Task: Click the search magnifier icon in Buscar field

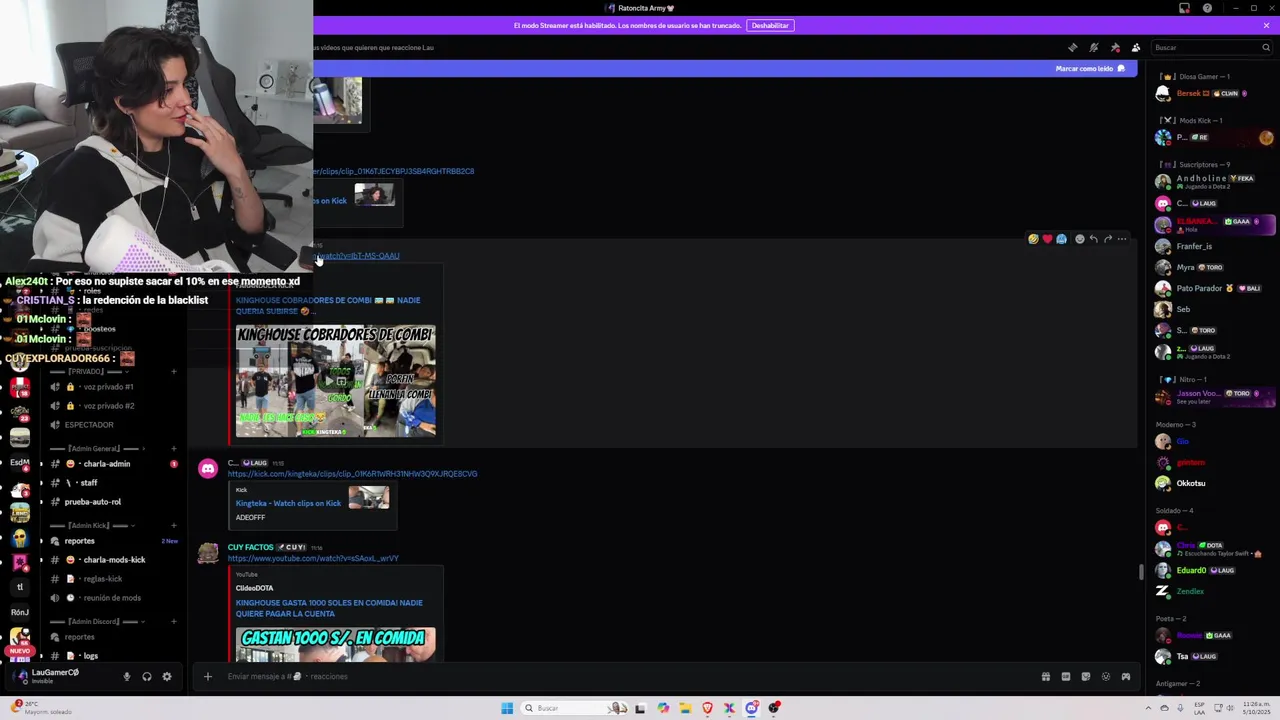Action: pos(1266,47)
